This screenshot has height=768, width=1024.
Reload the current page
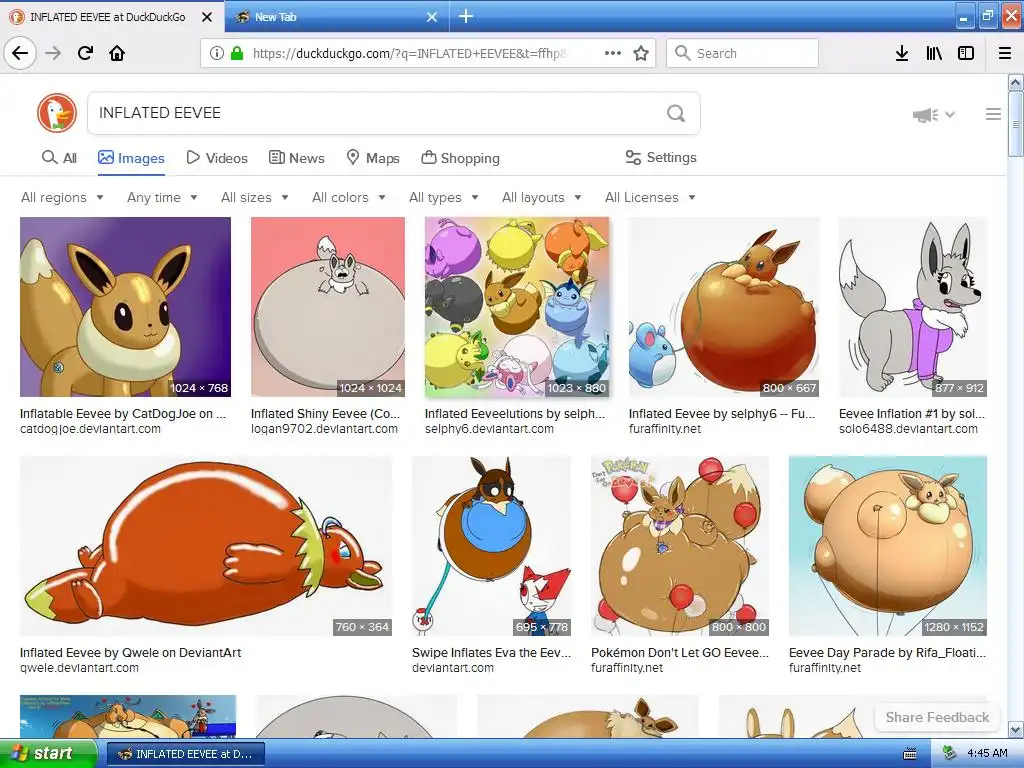(x=85, y=53)
